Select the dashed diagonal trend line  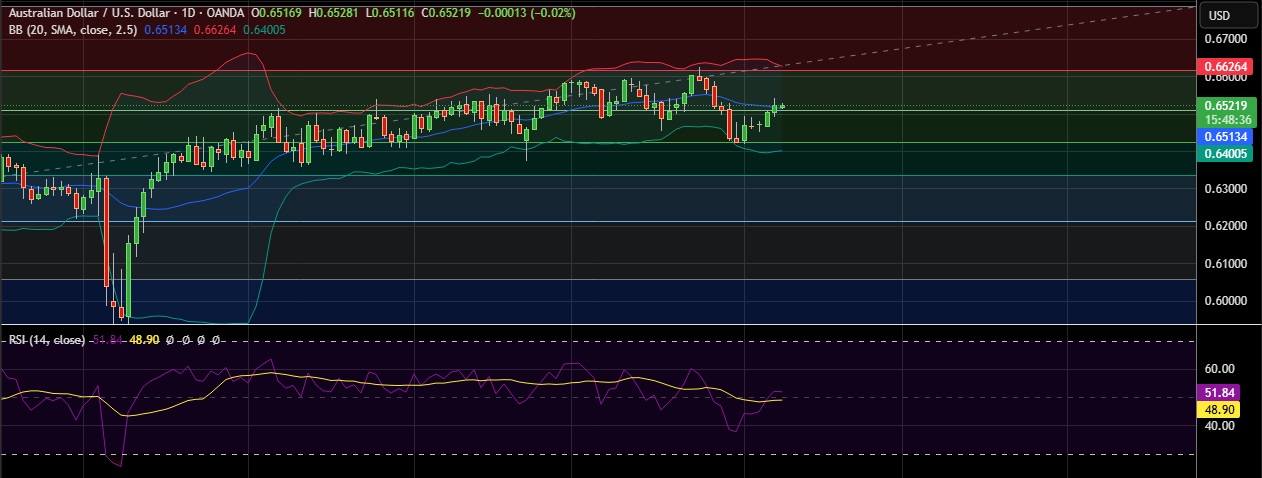(x=1000, y=40)
